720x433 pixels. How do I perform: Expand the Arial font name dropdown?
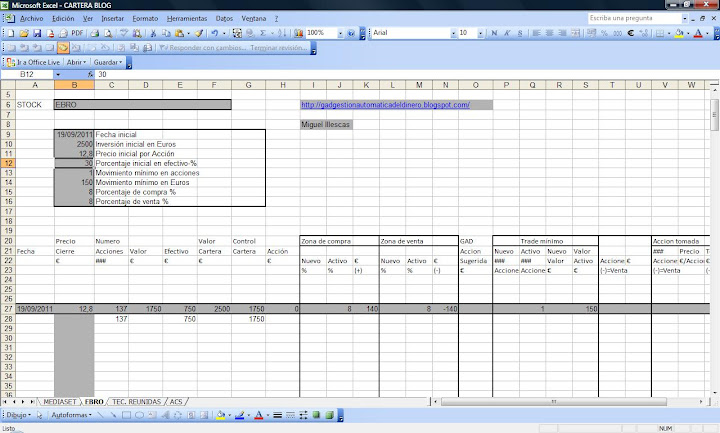(453, 33)
